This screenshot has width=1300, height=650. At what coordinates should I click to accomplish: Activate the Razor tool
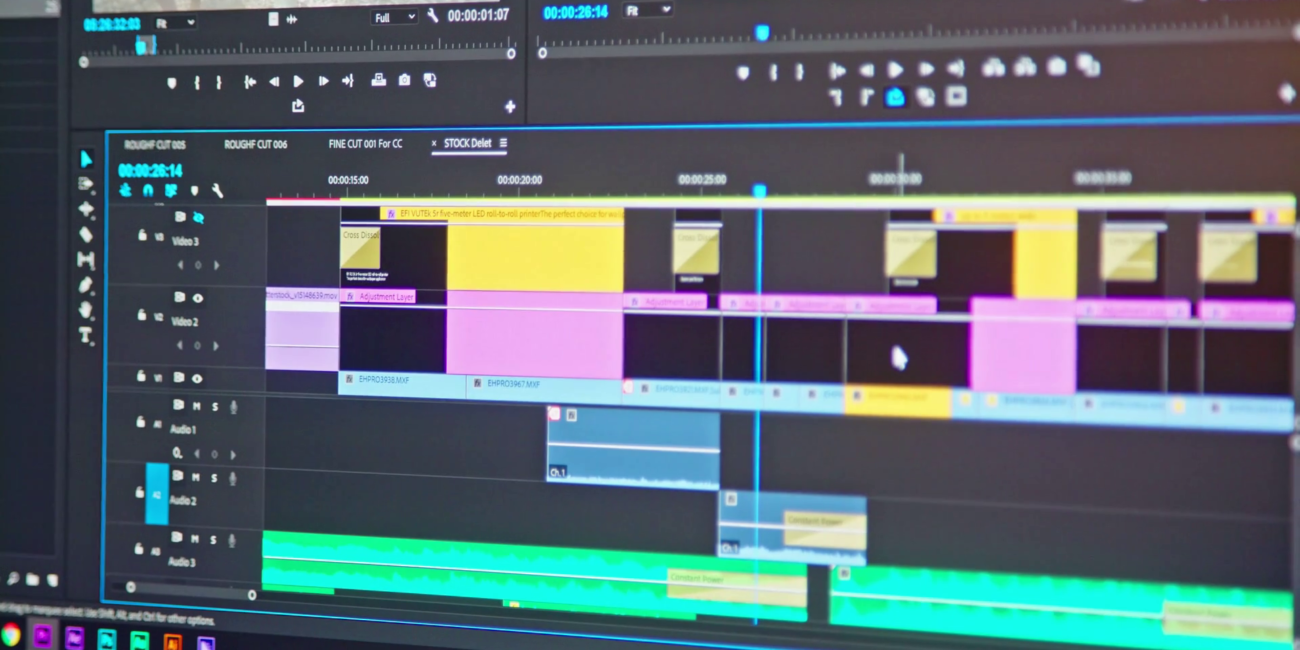click(86, 234)
